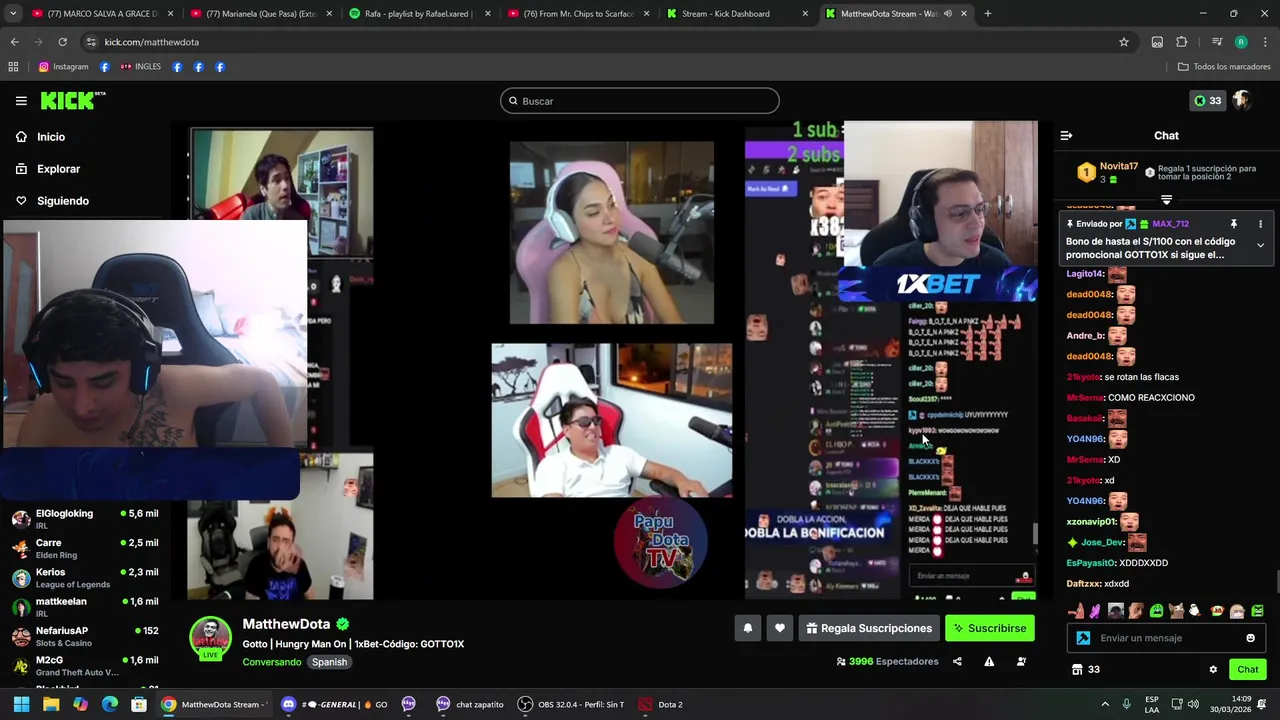
Task: Open a new browser tab
Action: point(988,14)
